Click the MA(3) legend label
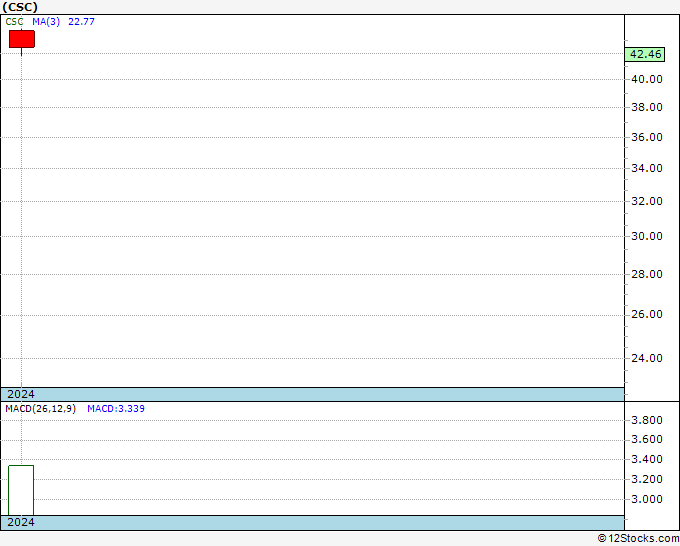The width and height of the screenshot is (680, 546). point(46,22)
